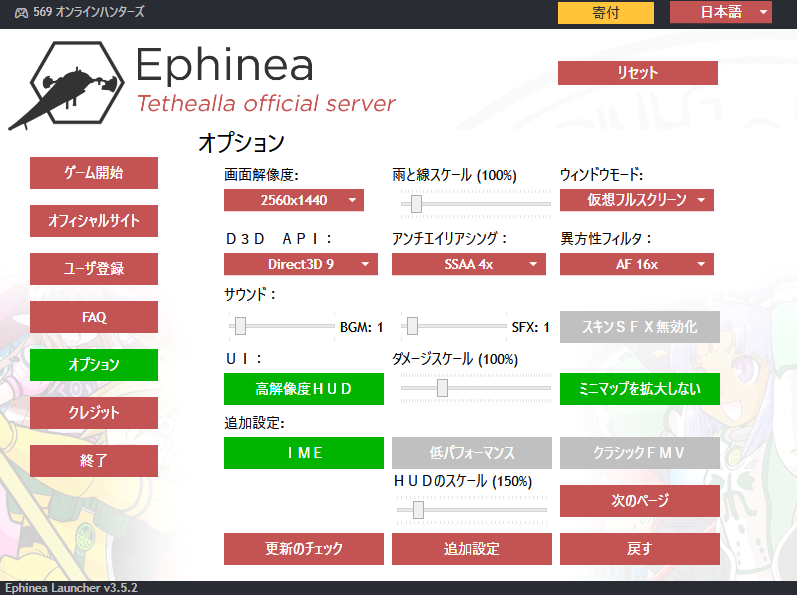Viewport: 797px width, 595px height.
Task: Toggle the 低パフォーマンス option
Action: [471, 453]
